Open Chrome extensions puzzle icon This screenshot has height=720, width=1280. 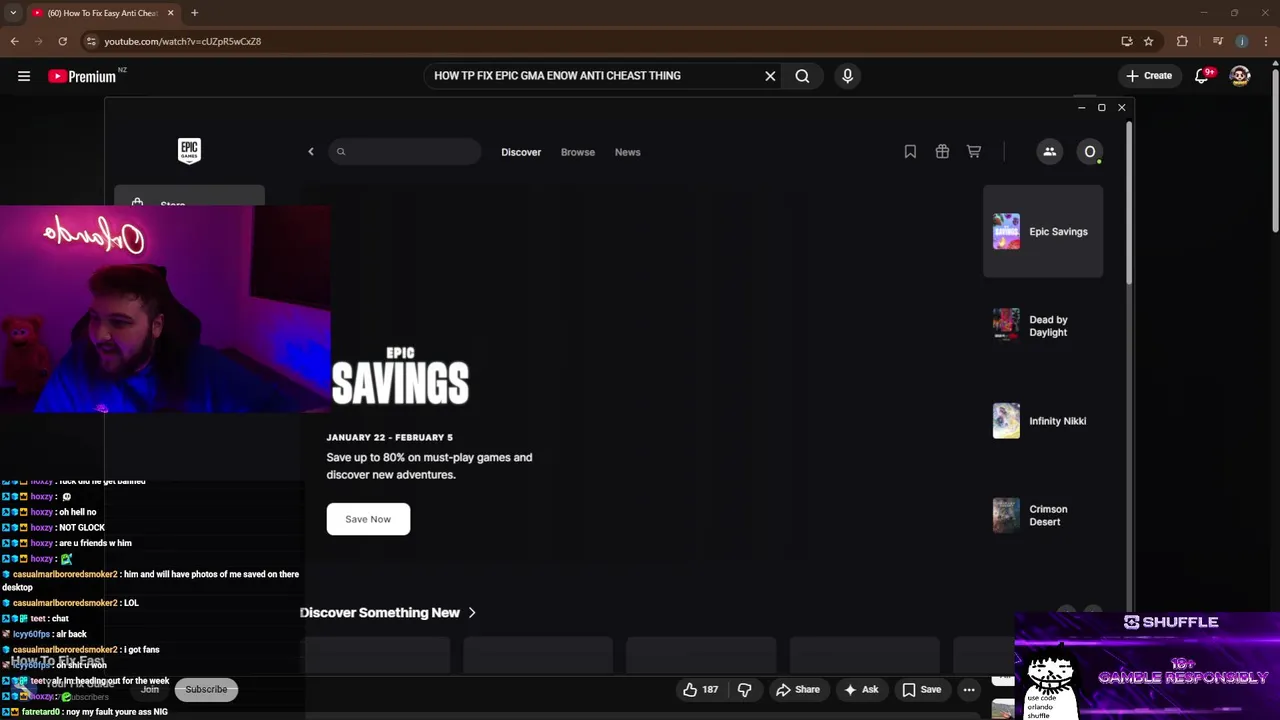tap(1182, 41)
